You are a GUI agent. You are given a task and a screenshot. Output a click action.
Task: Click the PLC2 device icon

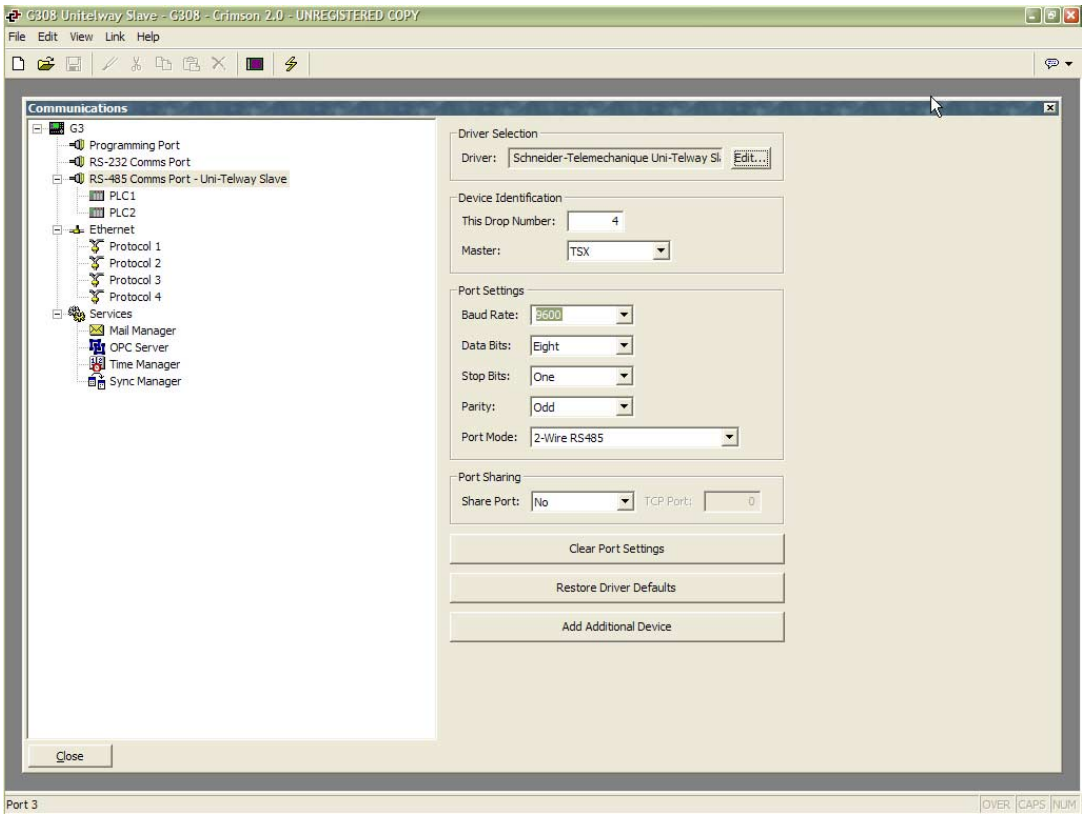tap(97, 212)
